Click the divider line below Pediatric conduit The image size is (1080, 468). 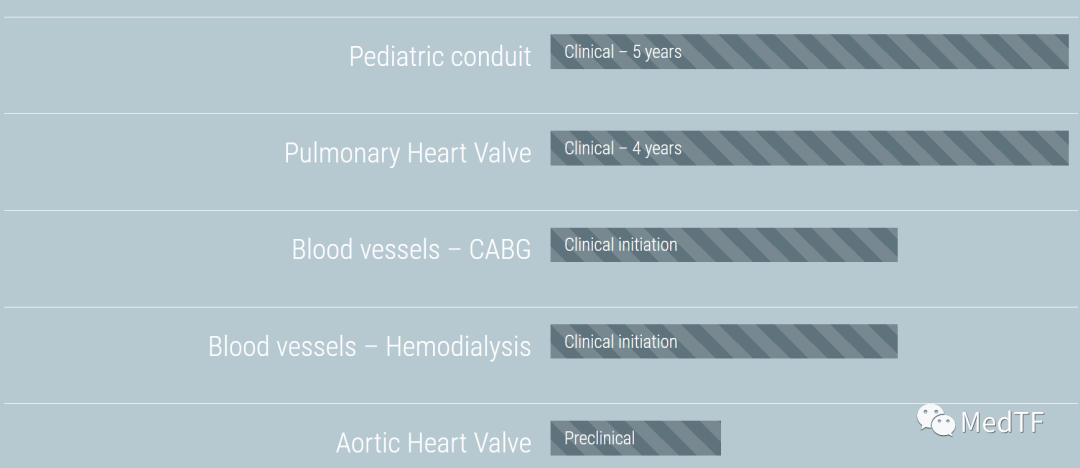541,113
